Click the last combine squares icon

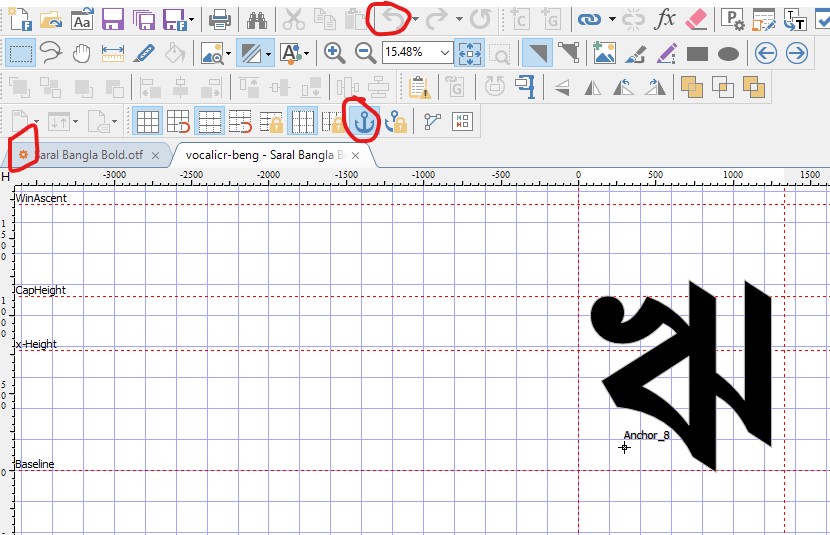pyautogui.click(x=754, y=87)
